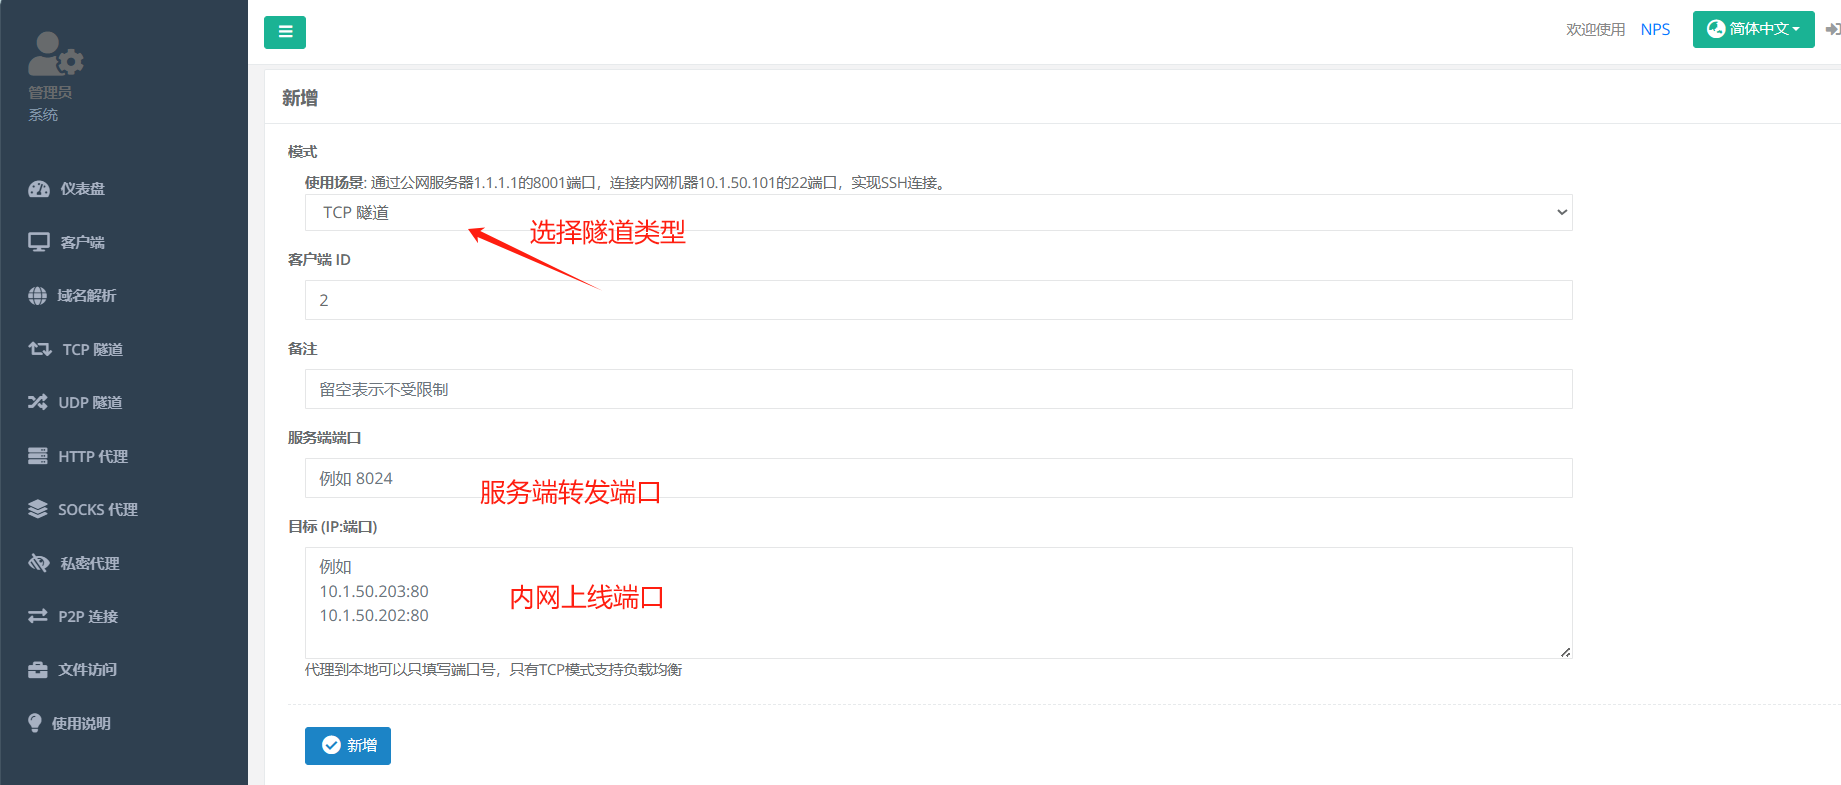Click the 模式 field label

302,152
